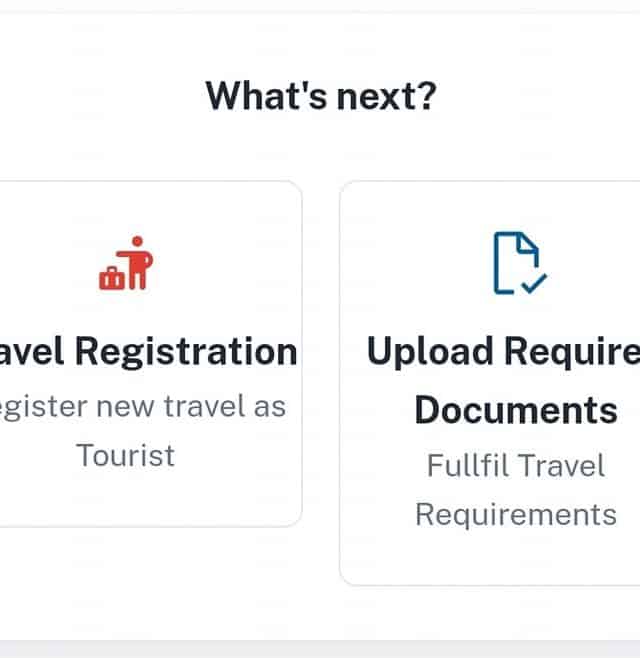The image size is (640, 658).
Task: Click the red tourist with luggage icon
Action: pos(127,264)
